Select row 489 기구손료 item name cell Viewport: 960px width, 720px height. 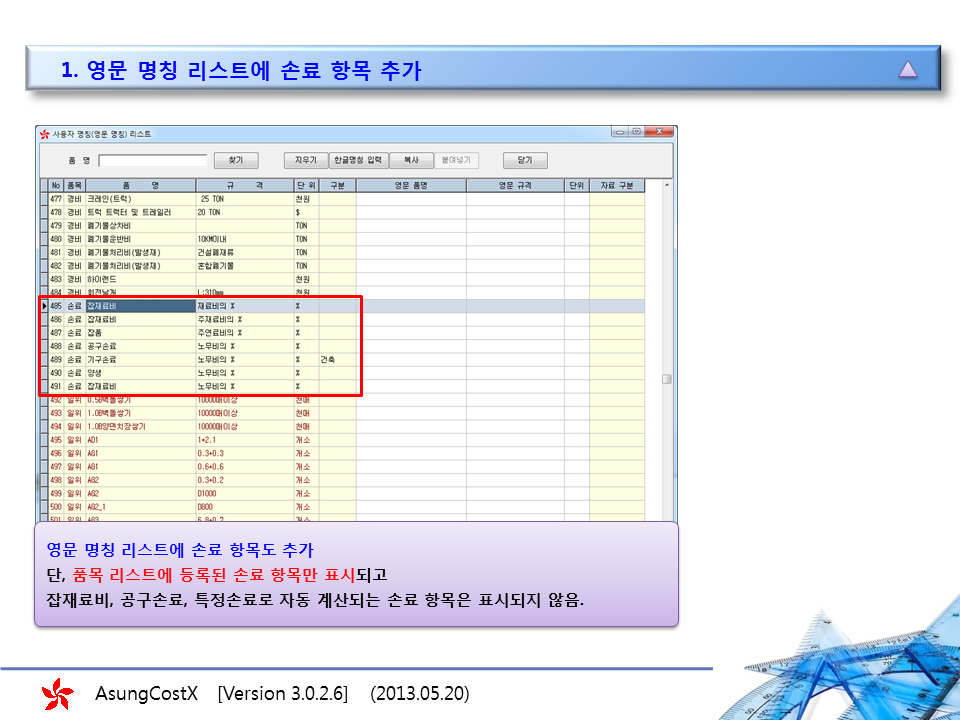coord(140,358)
